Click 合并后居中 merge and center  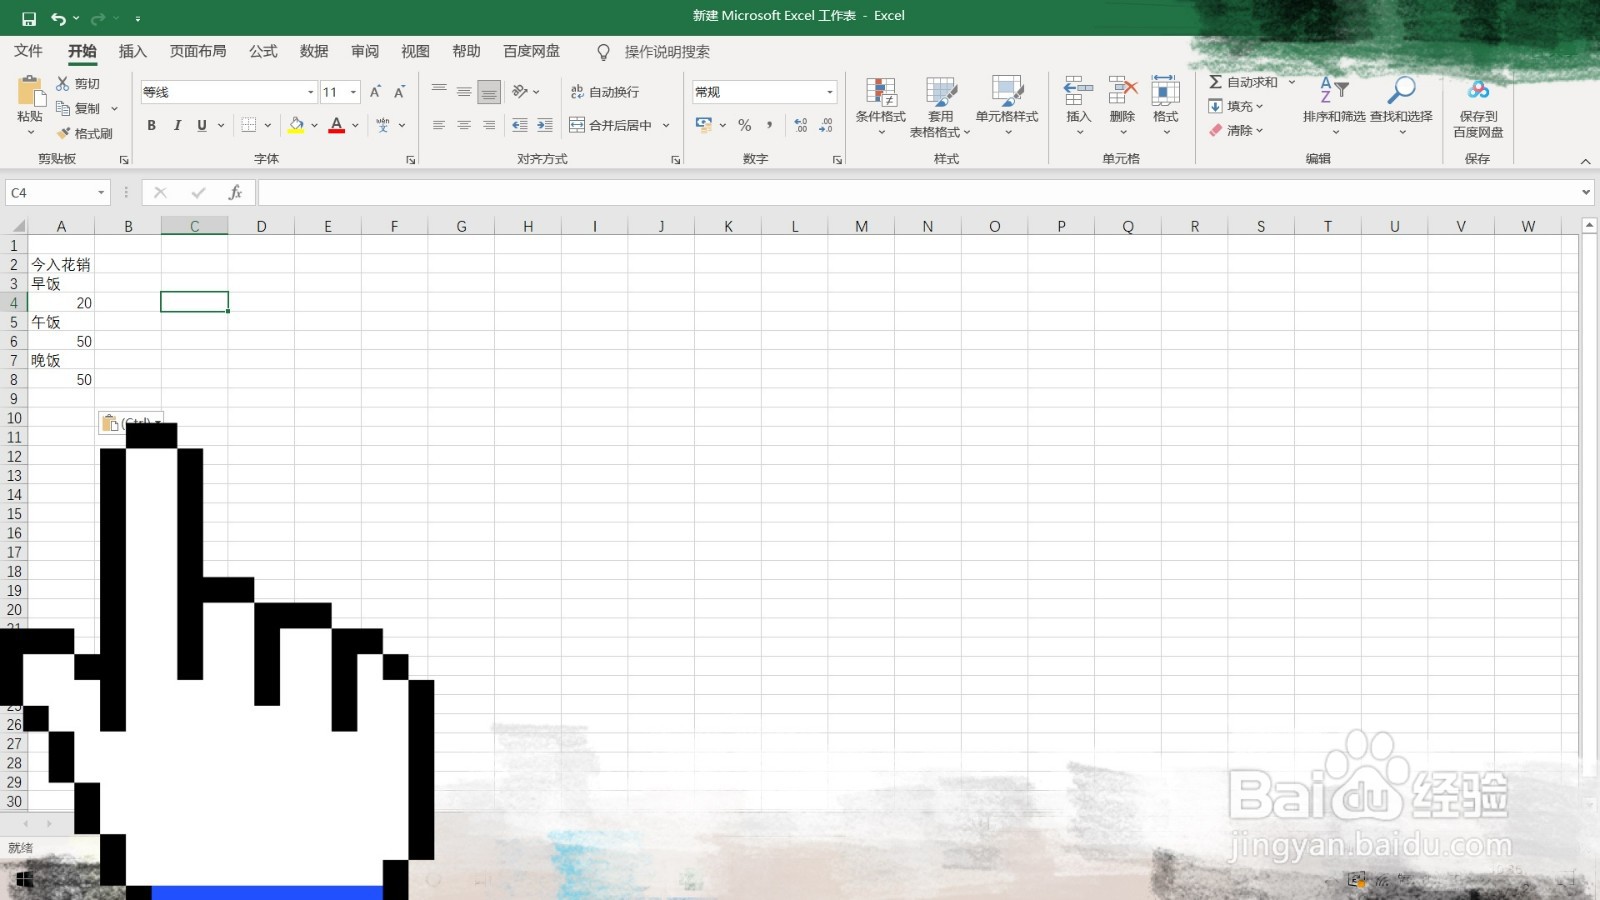(x=610, y=125)
